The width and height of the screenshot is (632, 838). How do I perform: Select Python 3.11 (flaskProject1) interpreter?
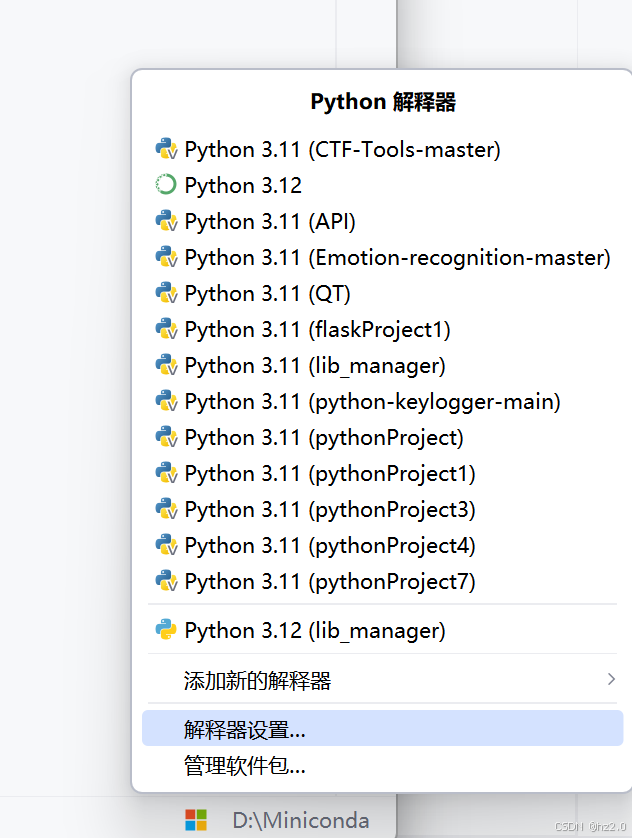[x=383, y=329]
